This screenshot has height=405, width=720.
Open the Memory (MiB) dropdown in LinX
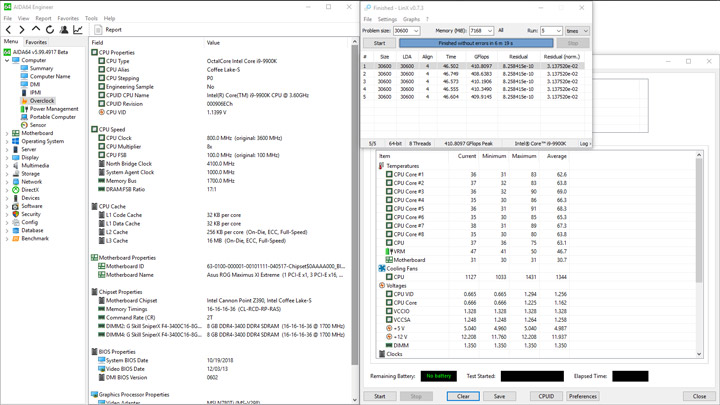[x=489, y=31]
